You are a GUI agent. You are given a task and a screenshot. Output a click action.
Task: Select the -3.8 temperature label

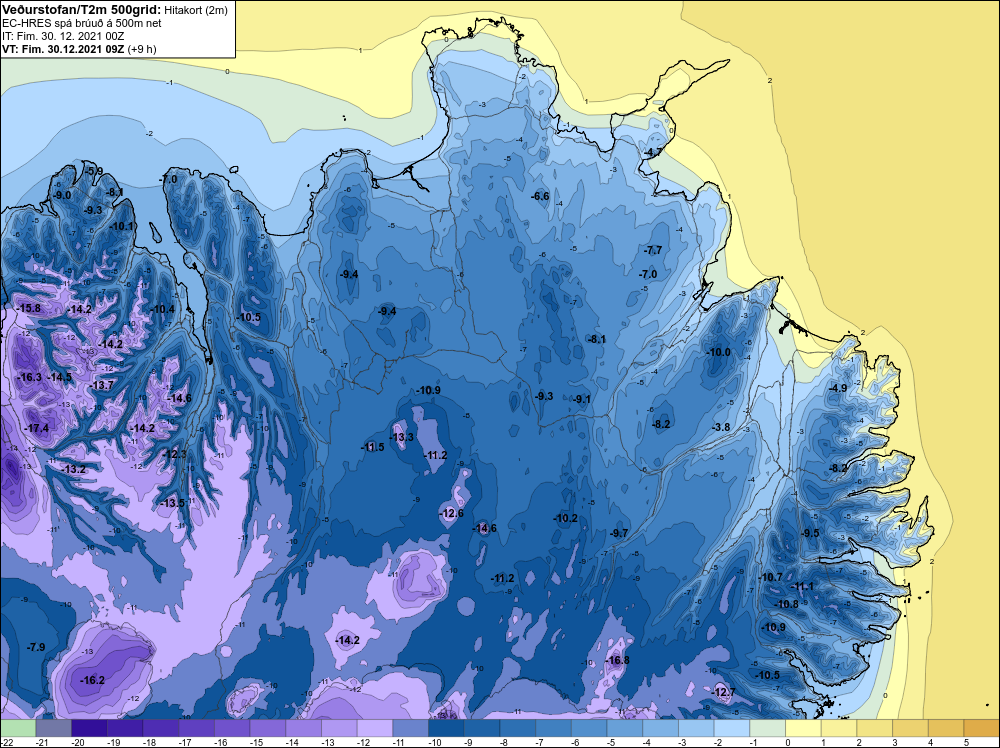tap(721, 427)
